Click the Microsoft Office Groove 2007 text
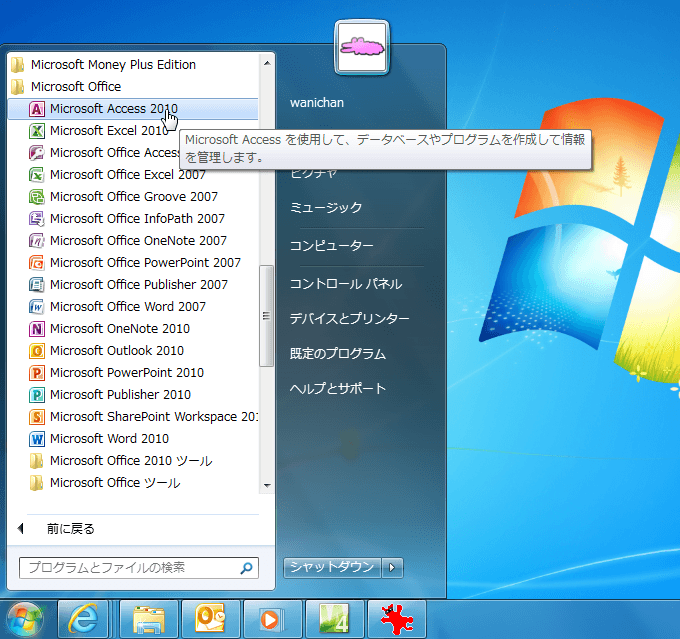 click(x=134, y=197)
